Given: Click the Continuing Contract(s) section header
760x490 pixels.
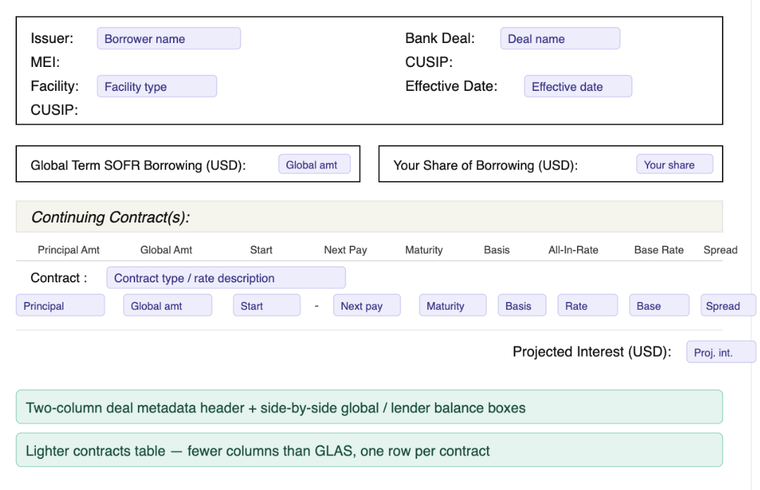Looking at the screenshot, I should [x=369, y=217].
